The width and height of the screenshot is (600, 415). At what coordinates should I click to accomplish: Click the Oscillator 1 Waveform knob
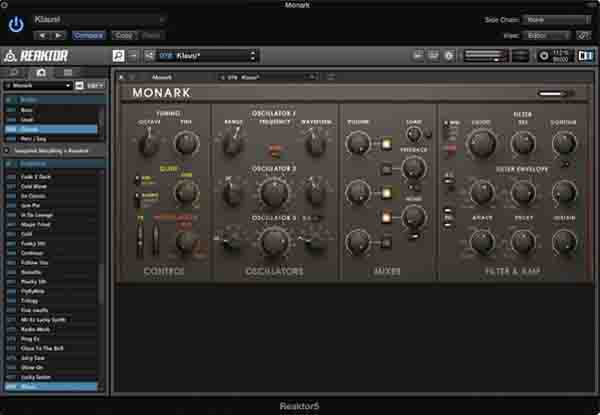tap(316, 142)
